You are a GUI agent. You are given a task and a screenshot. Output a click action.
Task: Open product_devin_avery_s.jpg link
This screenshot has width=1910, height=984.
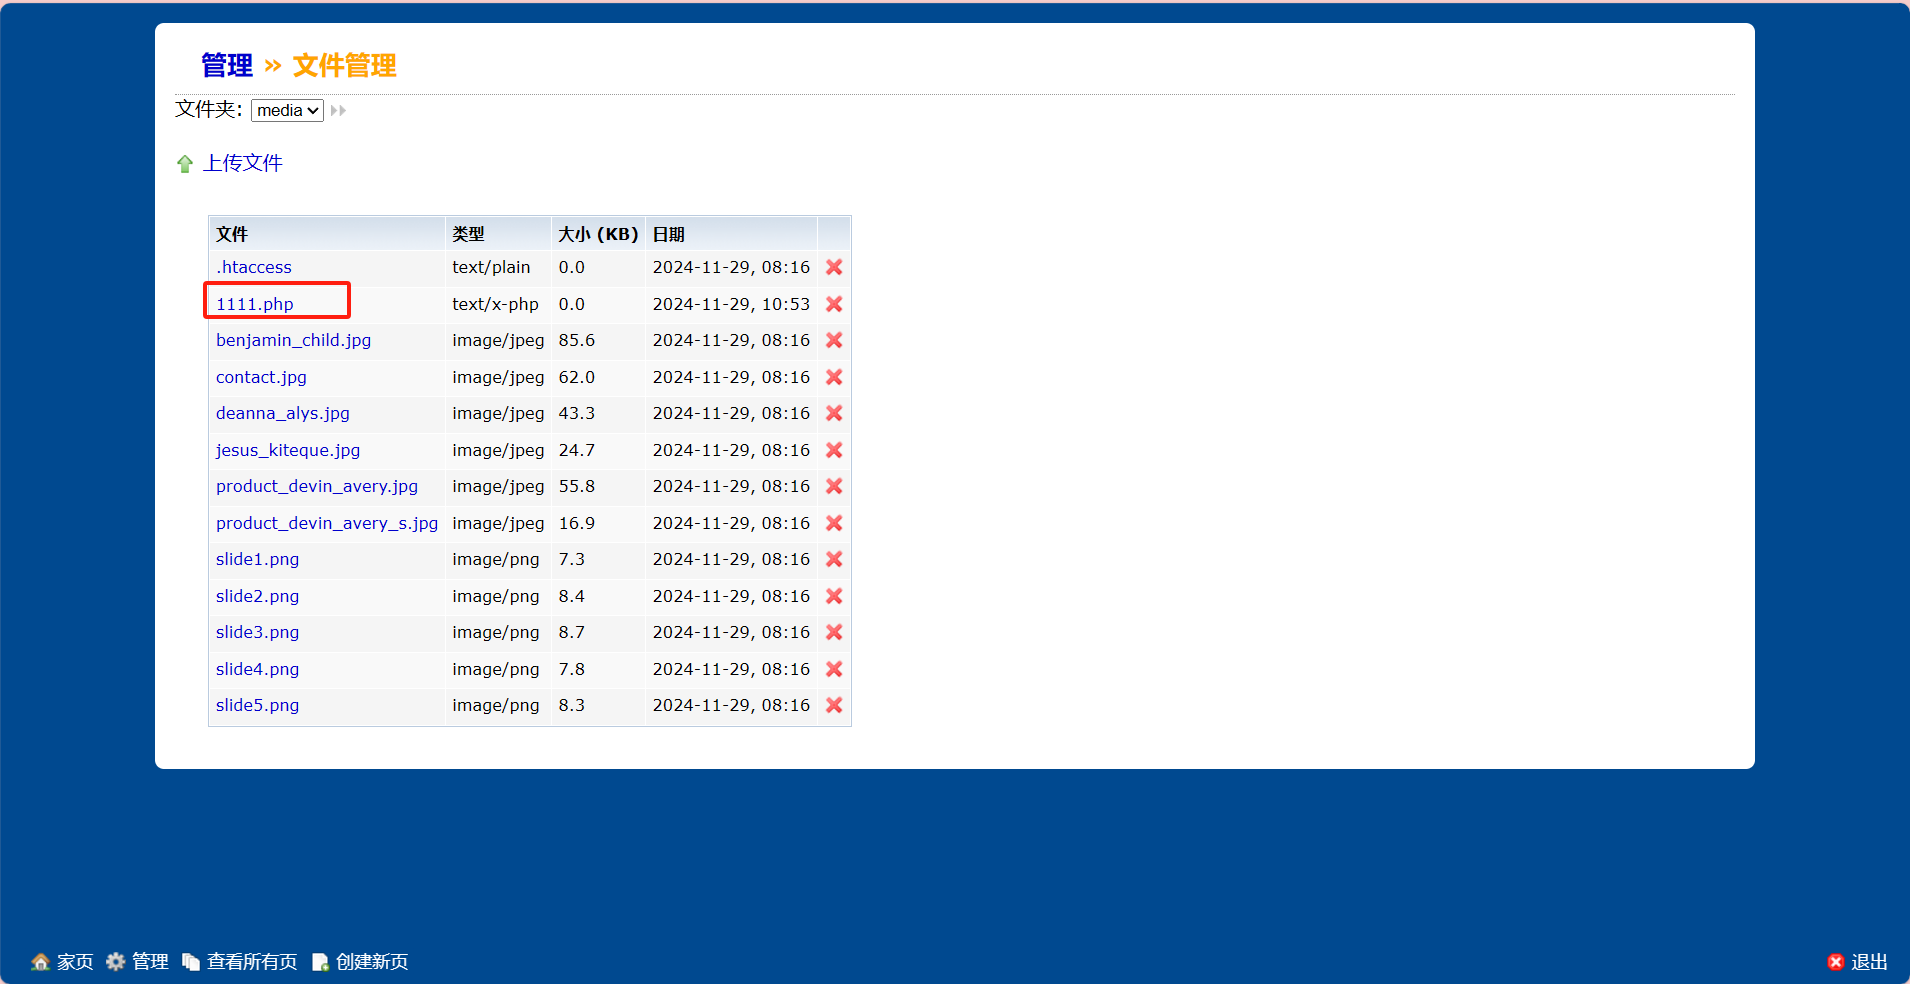[327, 523]
